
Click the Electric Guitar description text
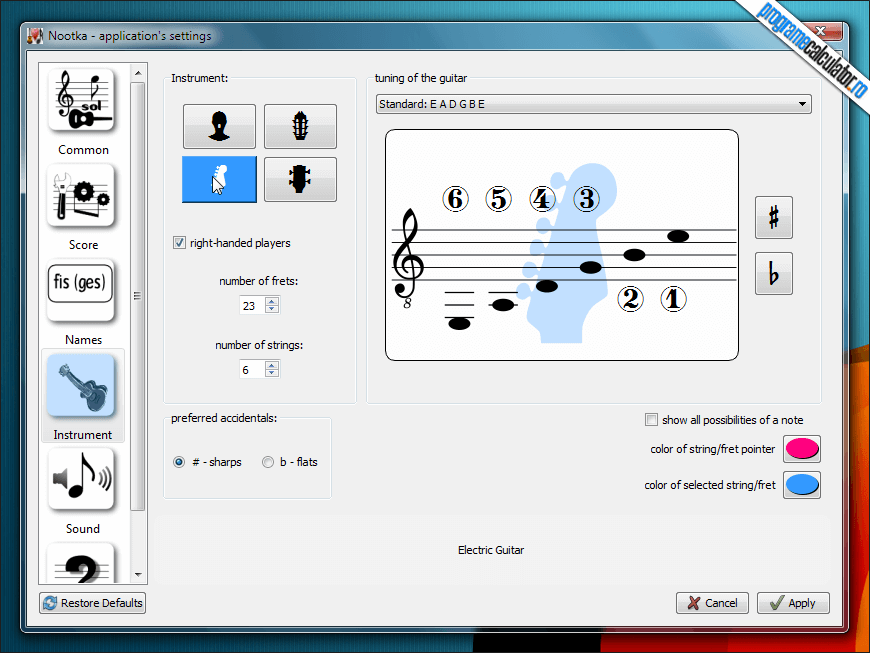[491, 550]
